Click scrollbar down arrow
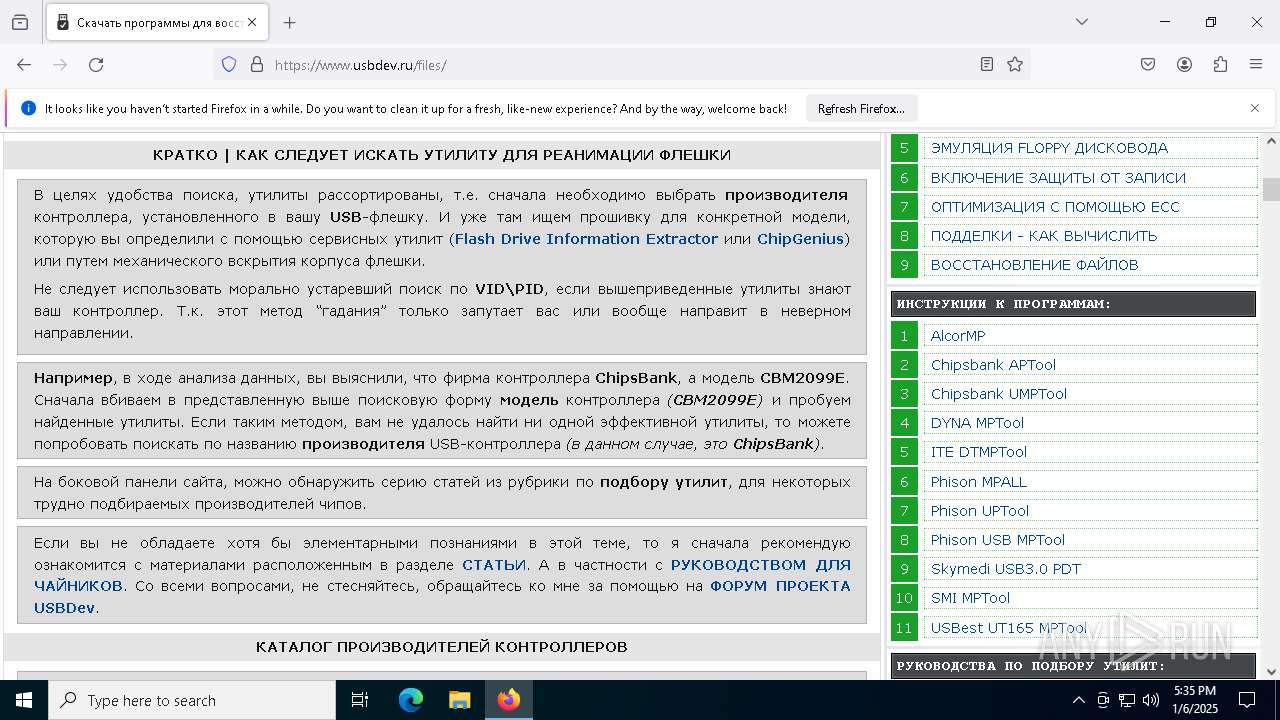This screenshot has width=1280, height=720. pos(1271,672)
